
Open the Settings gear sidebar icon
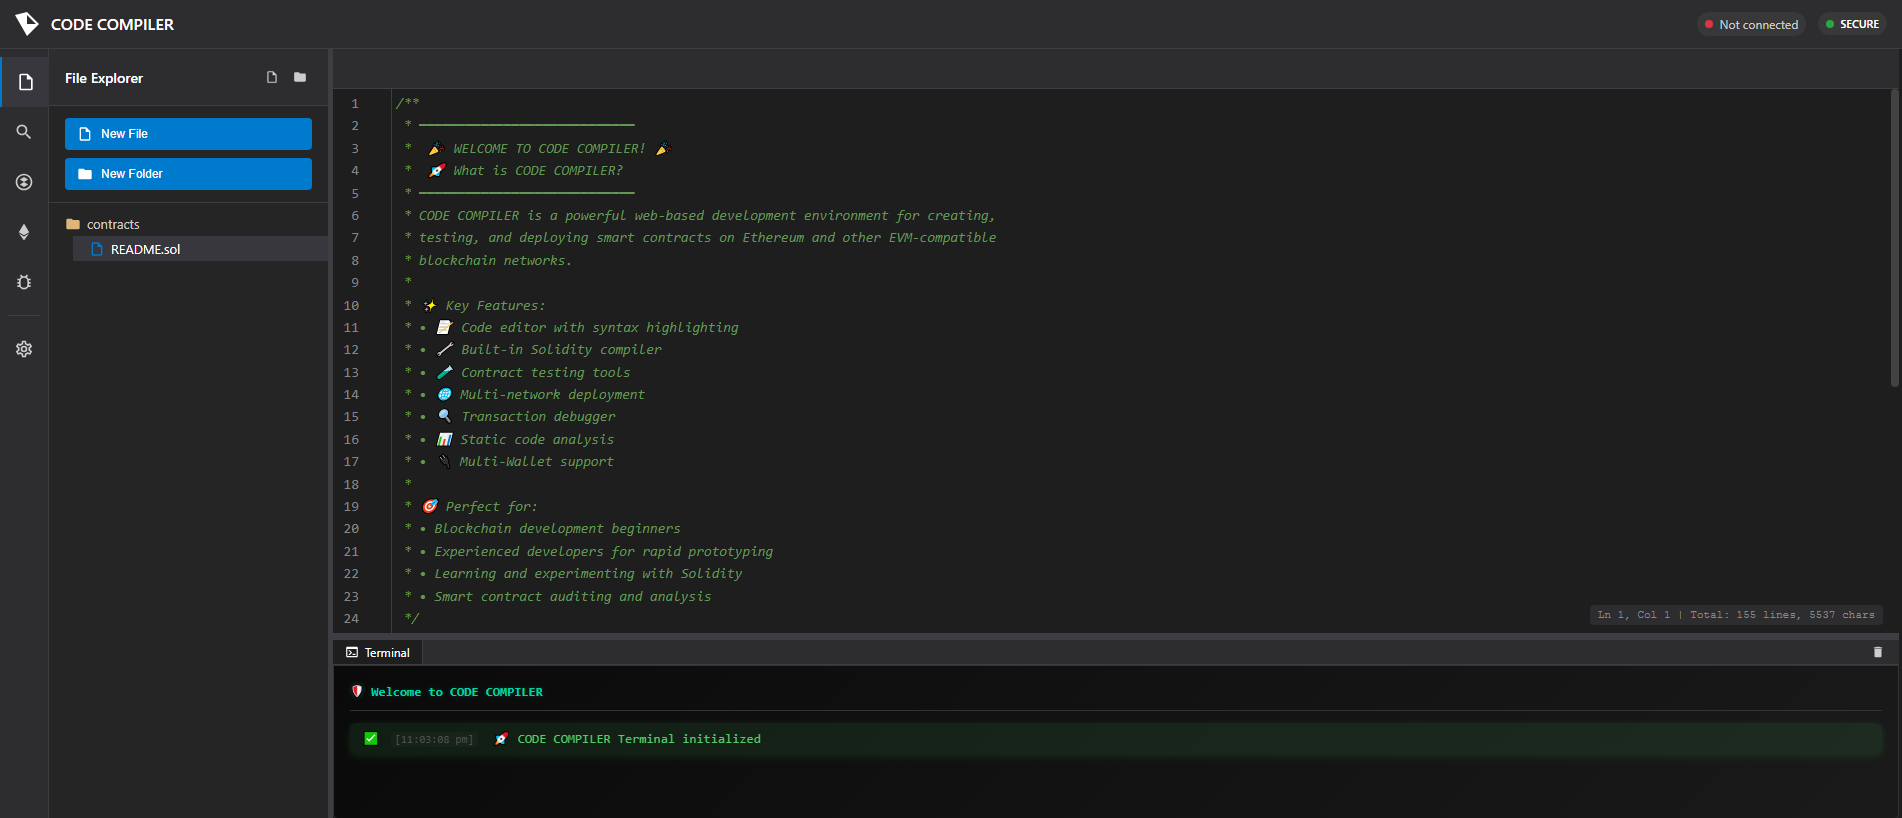tap(24, 349)
